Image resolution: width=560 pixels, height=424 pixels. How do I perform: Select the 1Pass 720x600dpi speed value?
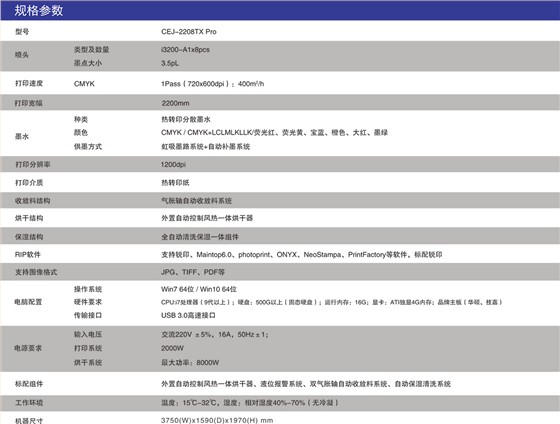pyautogui.click(x=212, y=84)
